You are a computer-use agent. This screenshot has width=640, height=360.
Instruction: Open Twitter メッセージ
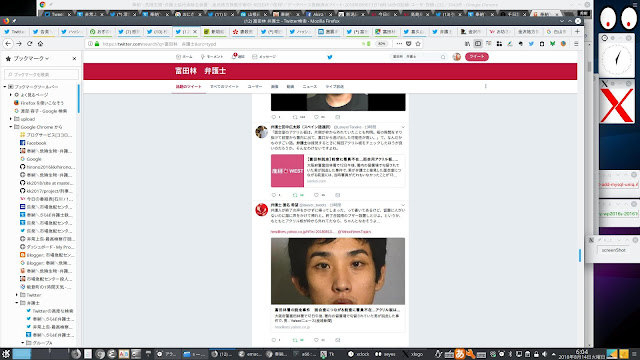coord(264,57)
